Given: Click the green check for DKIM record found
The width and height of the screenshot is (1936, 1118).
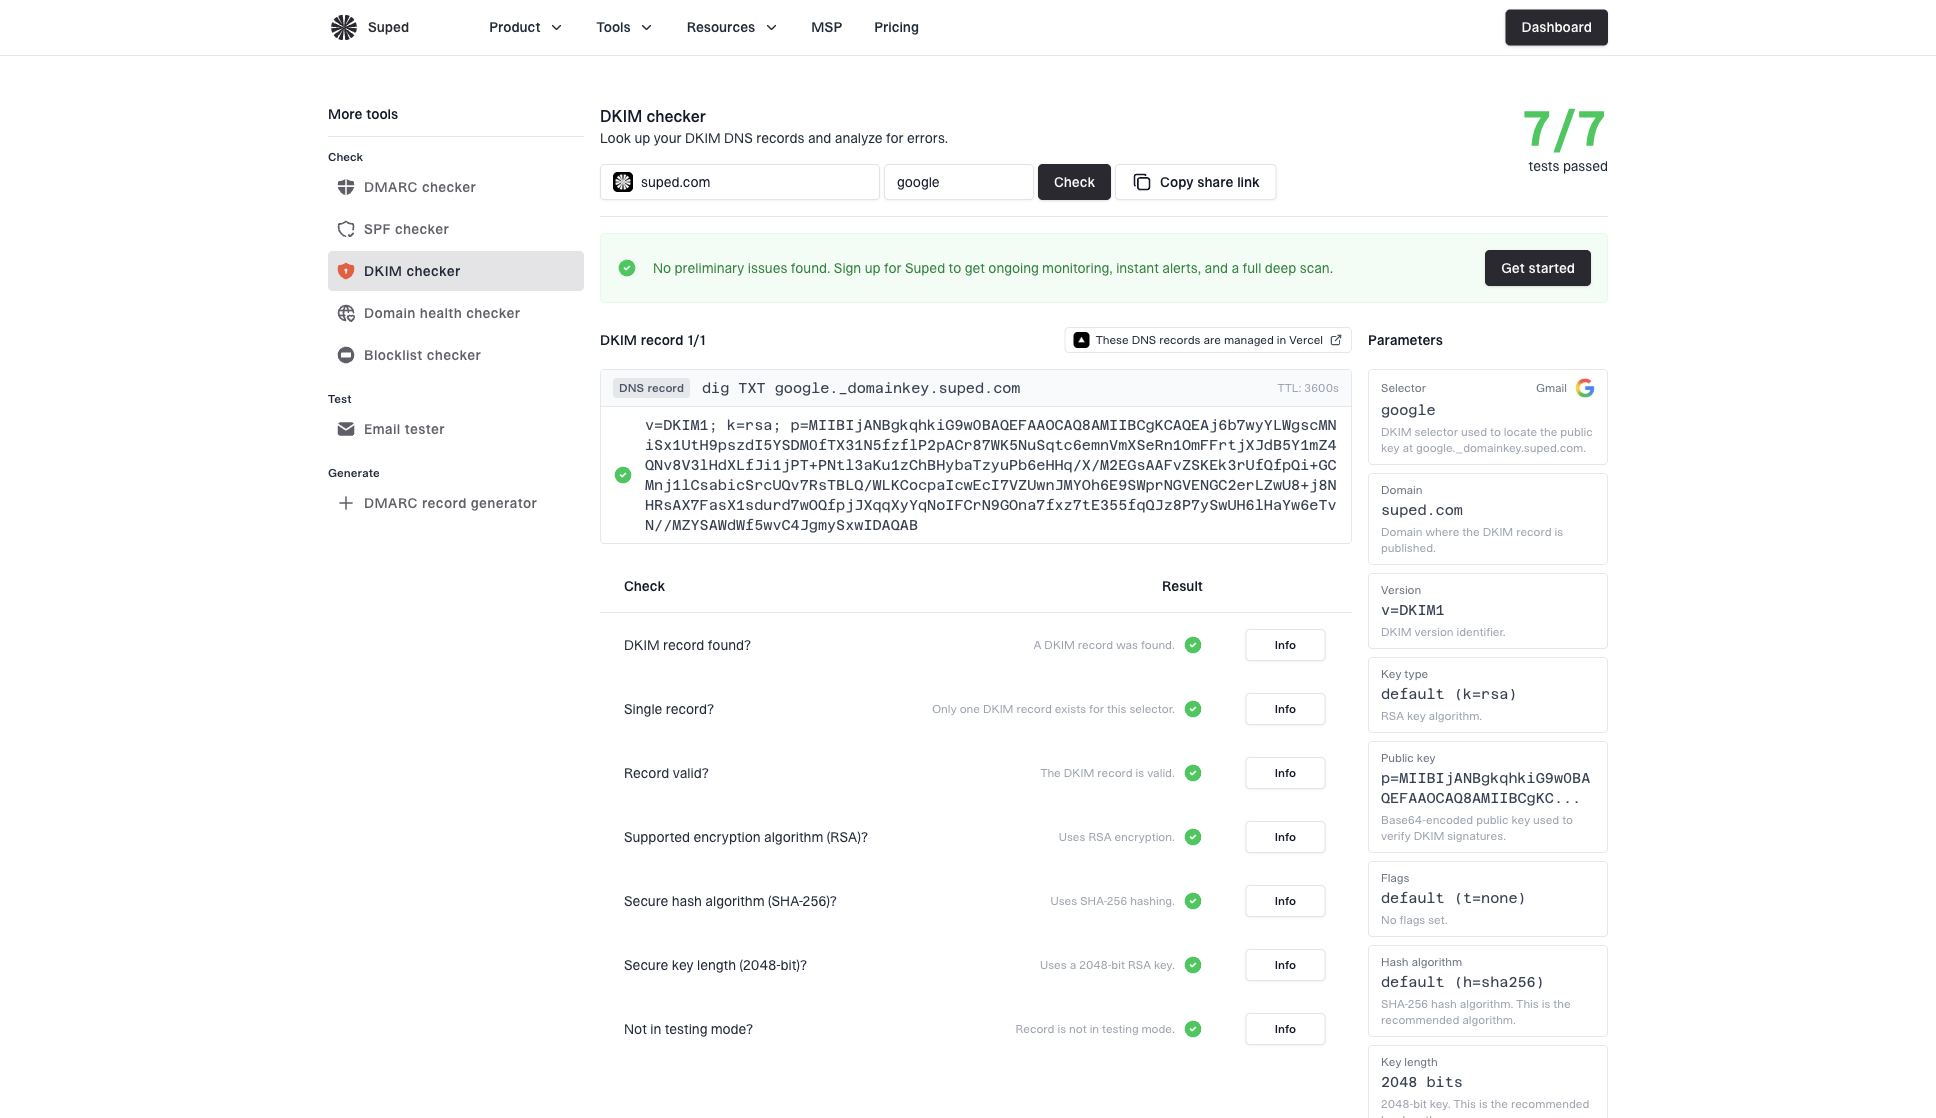Looking at the screenshot, I should [x=1193, y=645].
